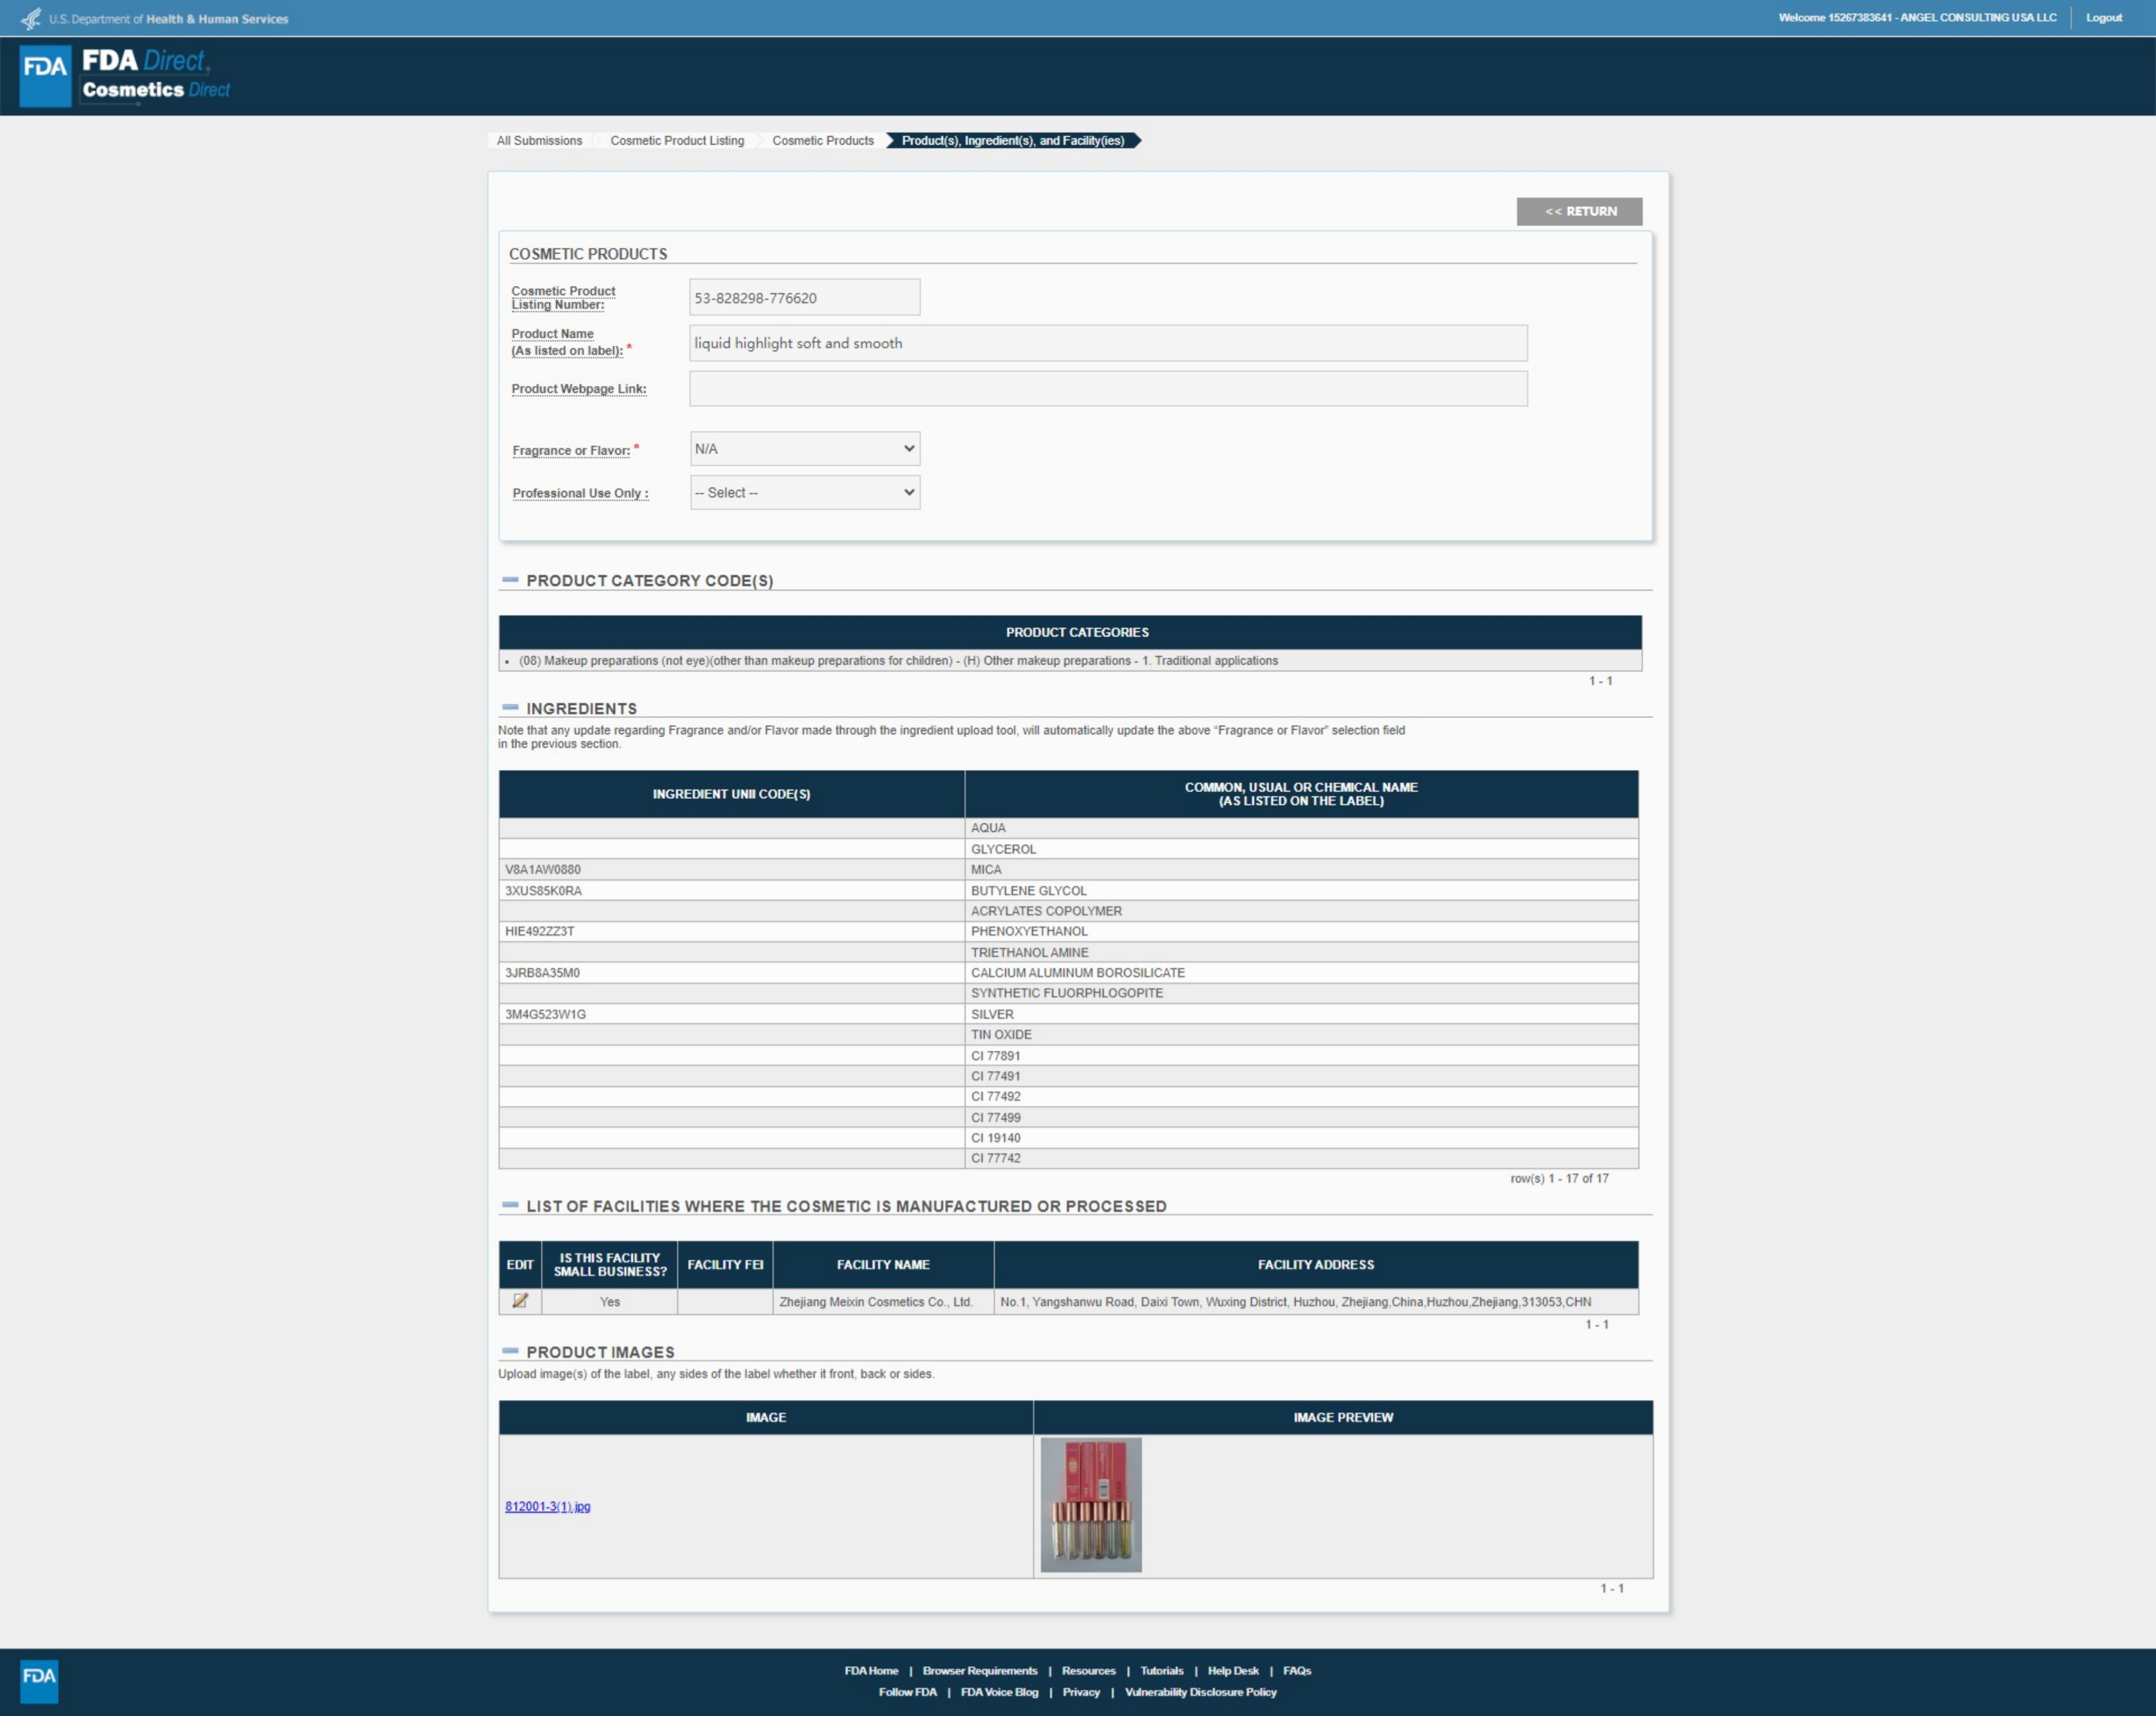Collapse the List of Facilities section

510,1205
